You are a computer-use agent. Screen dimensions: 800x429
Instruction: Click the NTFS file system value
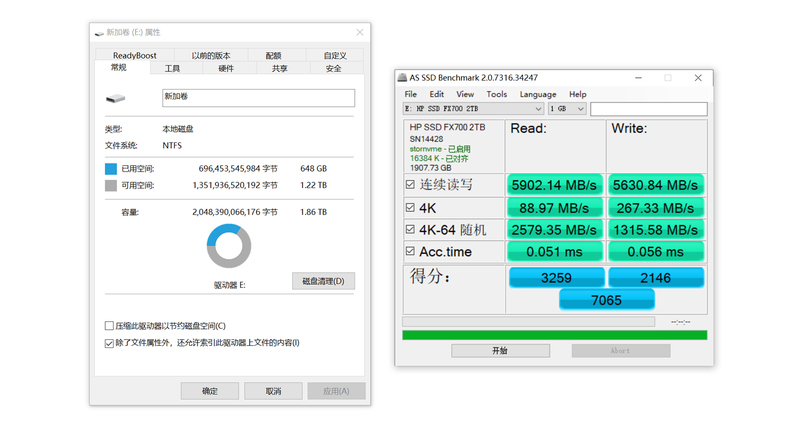[172, 145]
